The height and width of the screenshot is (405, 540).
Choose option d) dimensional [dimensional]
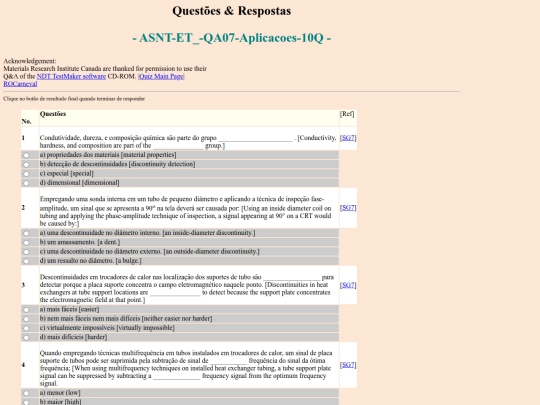tap(26, 183)
